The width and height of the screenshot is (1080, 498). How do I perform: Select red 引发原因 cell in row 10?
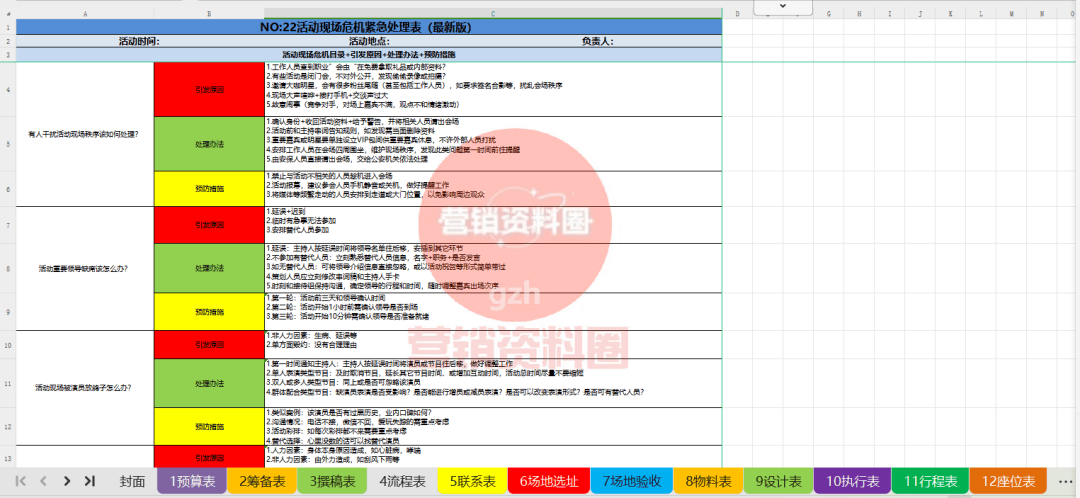(x=209, y=344)
